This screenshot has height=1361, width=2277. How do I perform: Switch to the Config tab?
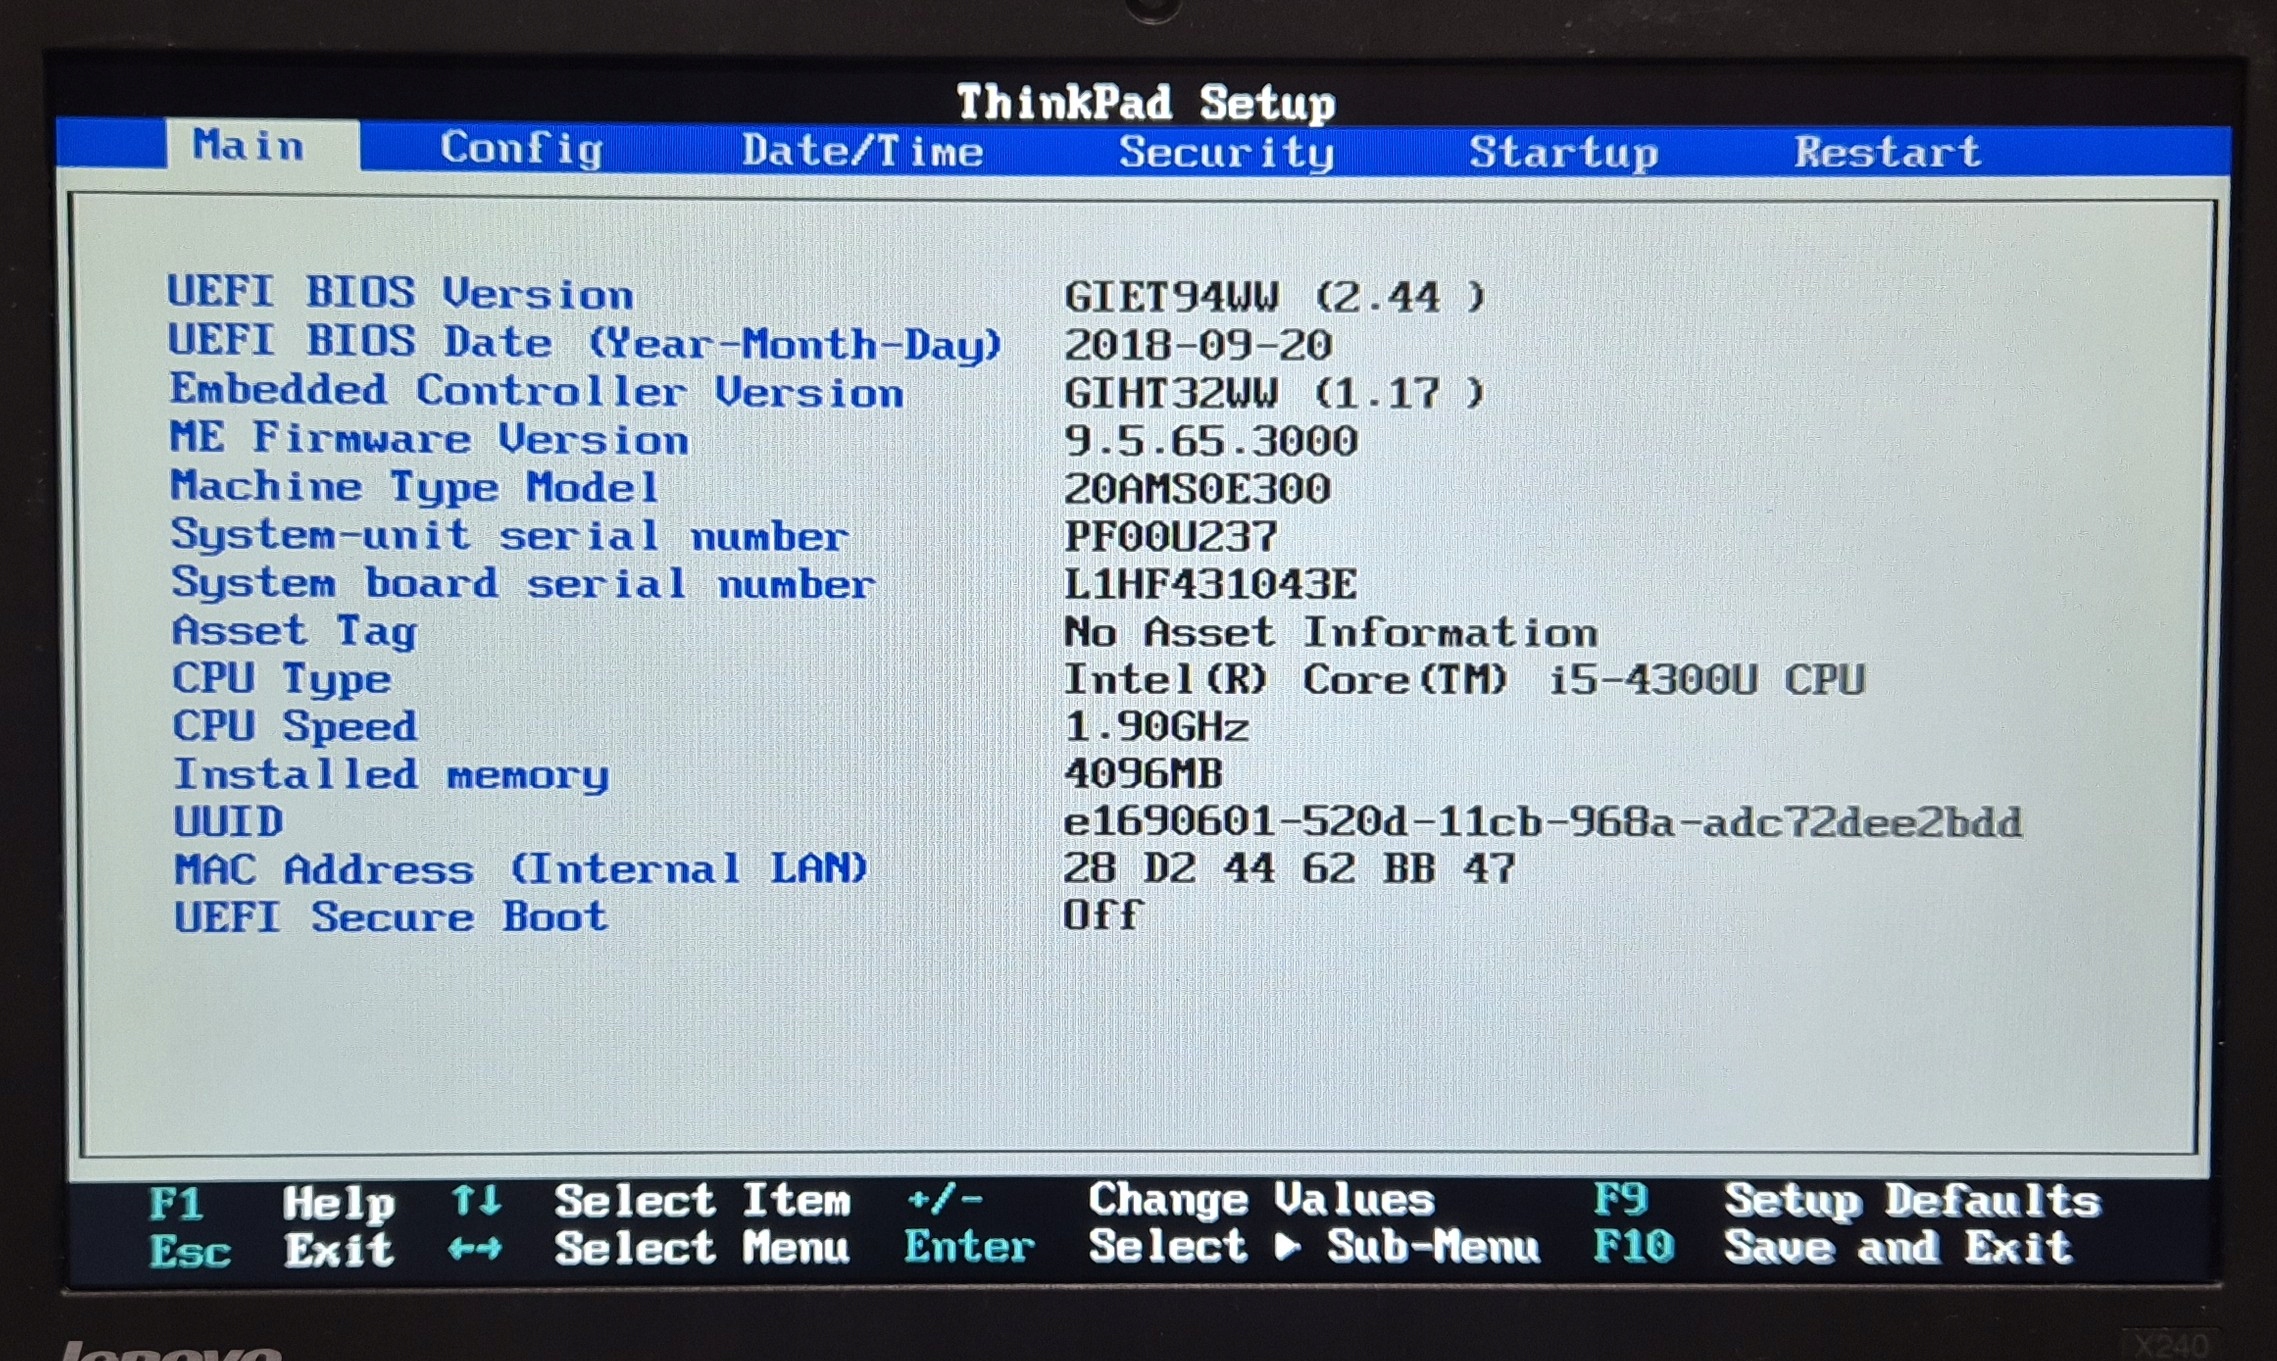pos(522,149)
